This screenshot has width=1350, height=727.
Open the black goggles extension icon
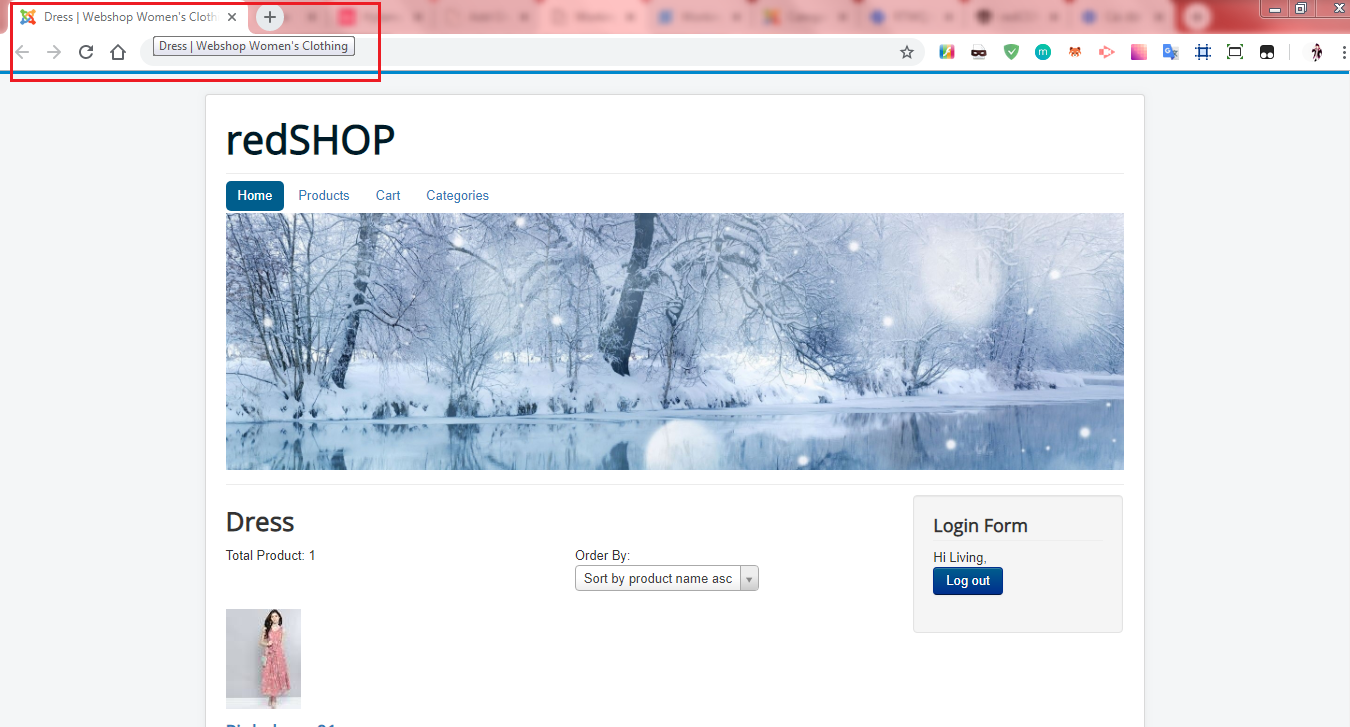tap(1267, 52)
